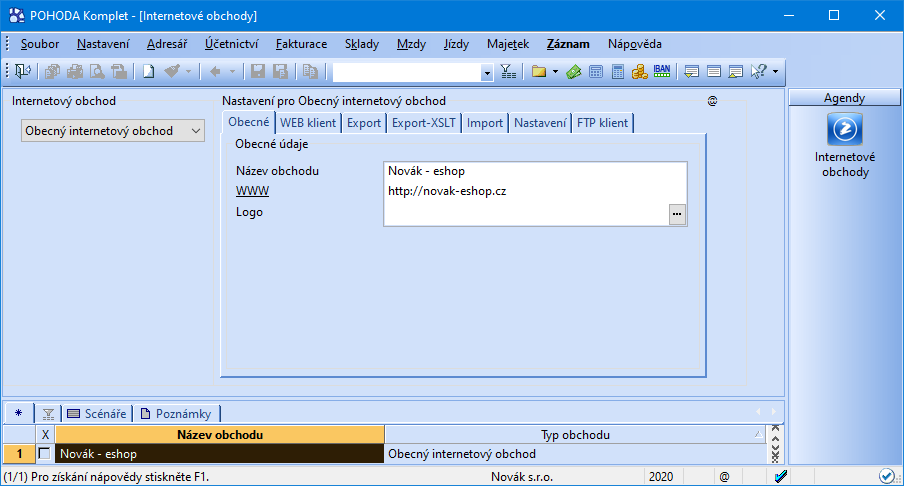The height and width of the screenshot is (486, 904).
Task: Click the table's vertical scroll arrows
Action: click(775, 443)
